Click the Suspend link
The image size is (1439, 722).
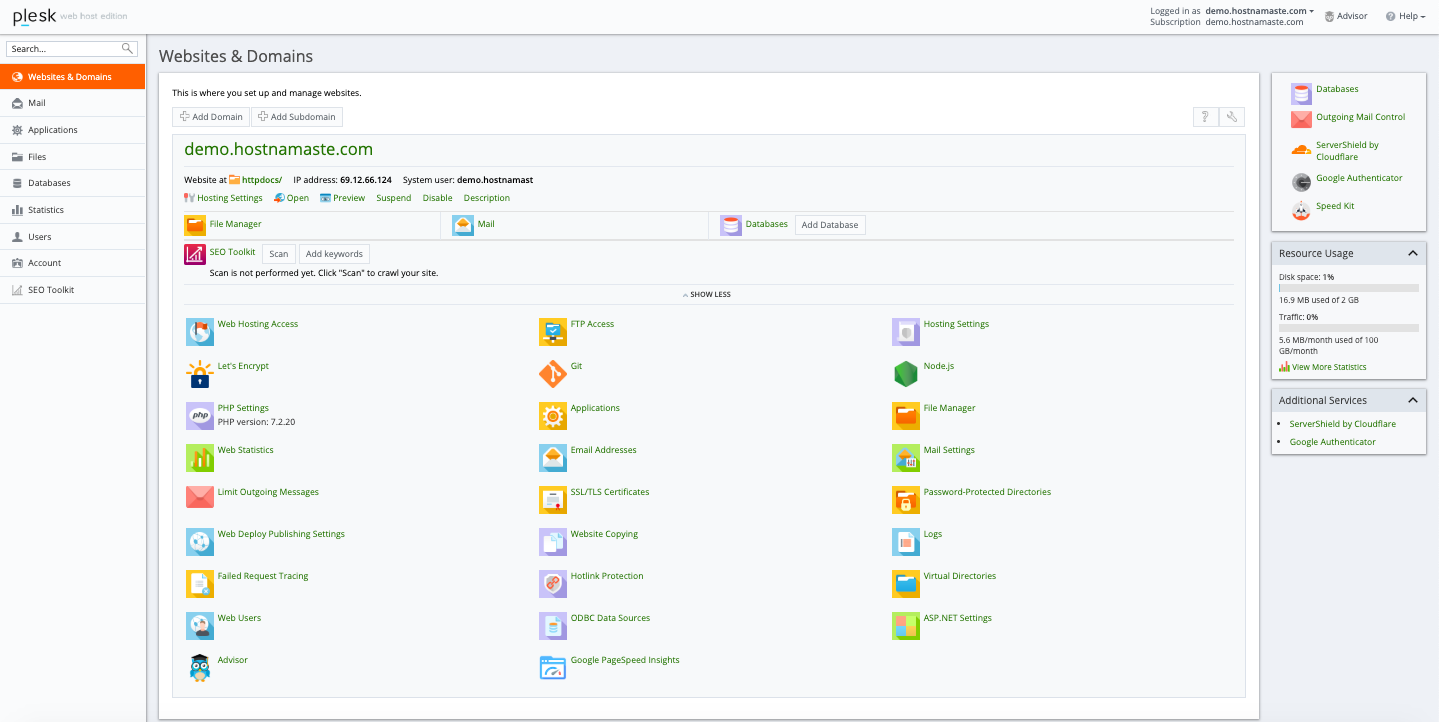(394, 198)
